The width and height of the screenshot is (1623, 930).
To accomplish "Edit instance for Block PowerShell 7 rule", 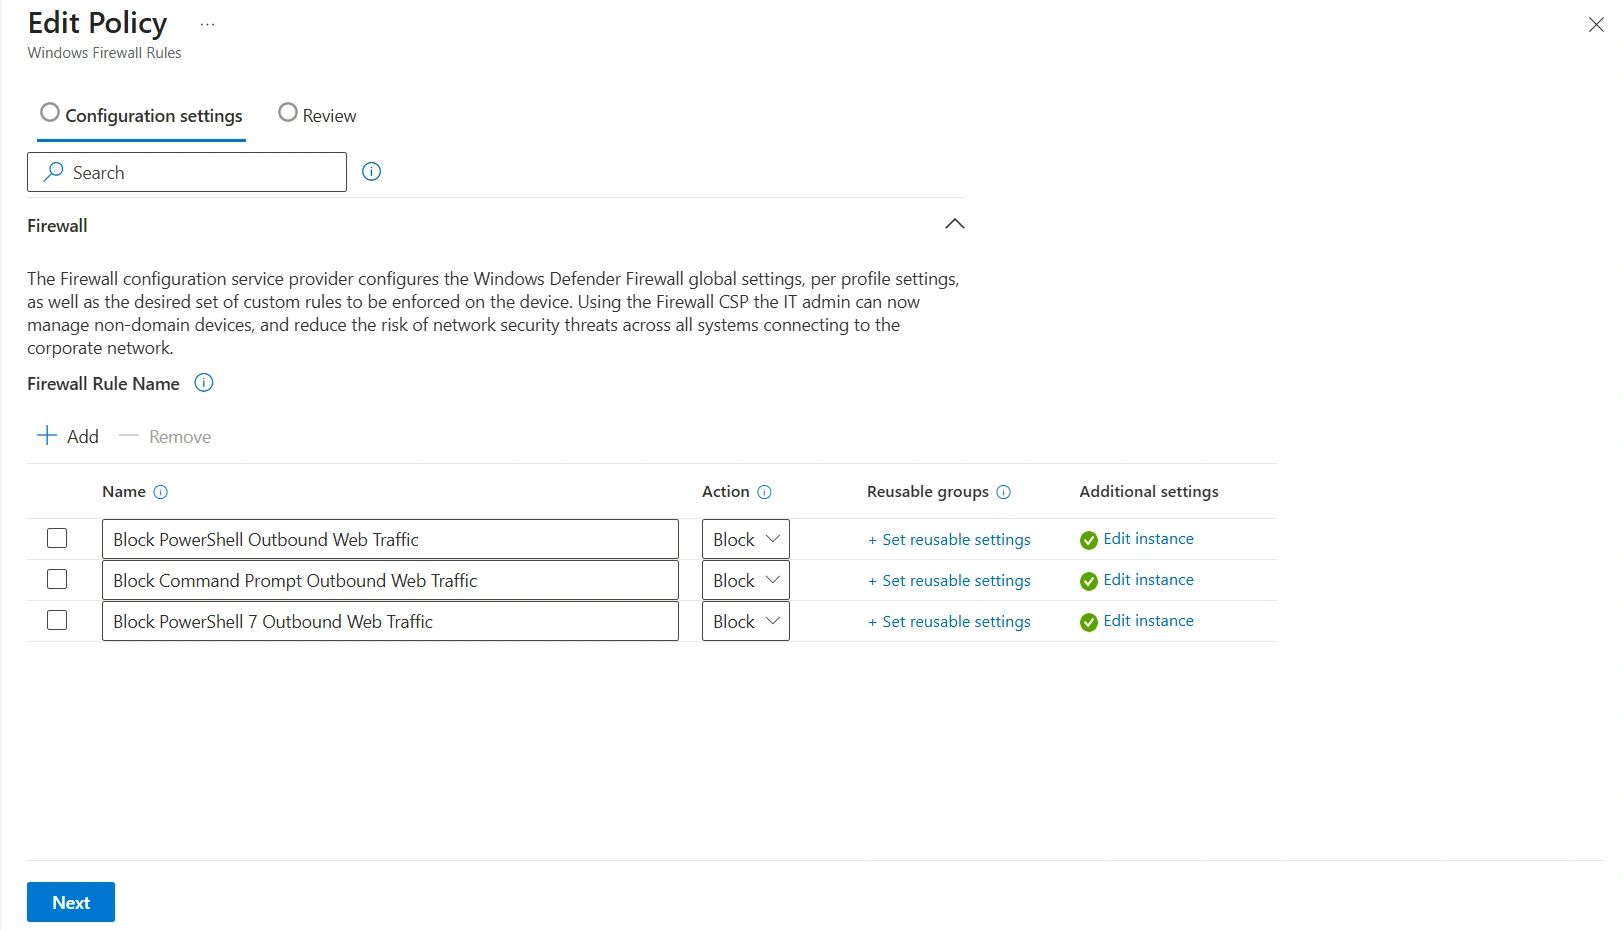I will [1148, 621].
